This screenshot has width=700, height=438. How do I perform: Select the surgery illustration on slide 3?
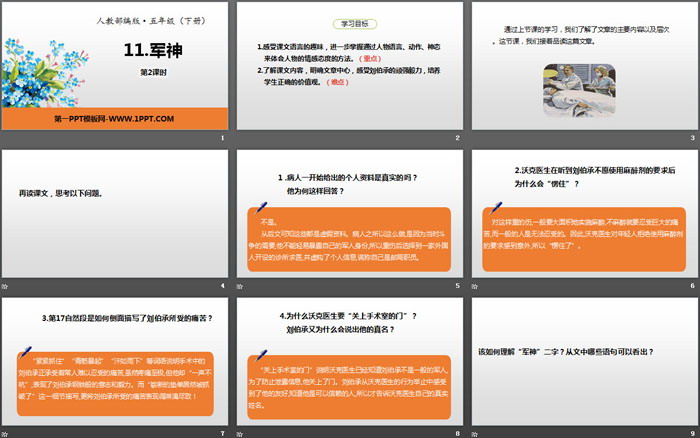tap(579, 91)
